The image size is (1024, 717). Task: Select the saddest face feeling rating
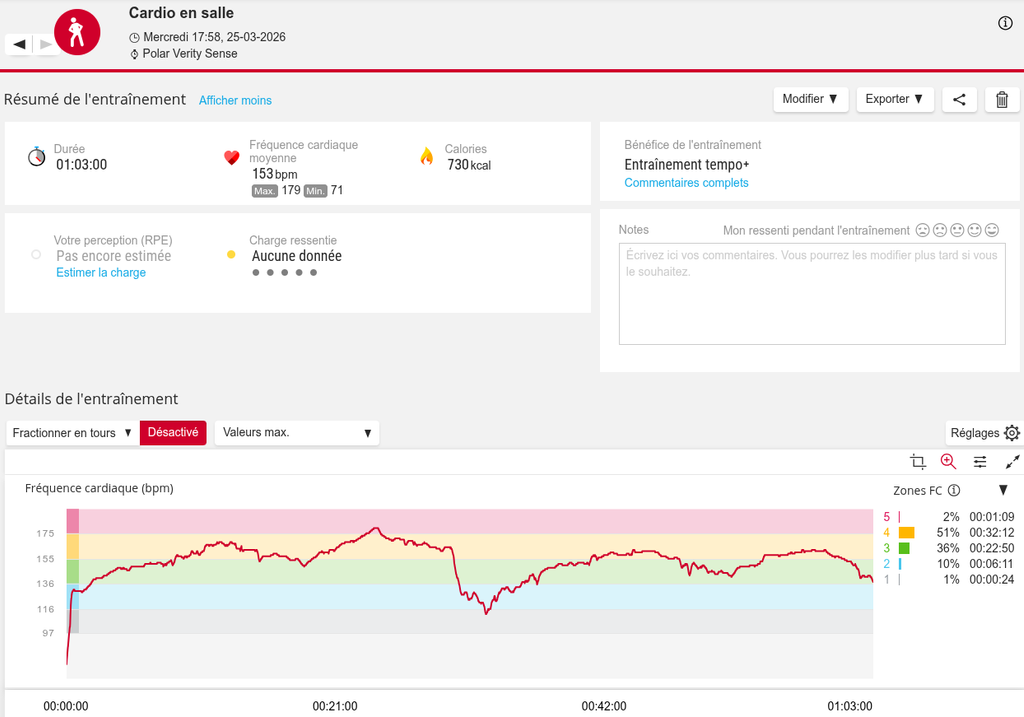[x=923, y=230]
